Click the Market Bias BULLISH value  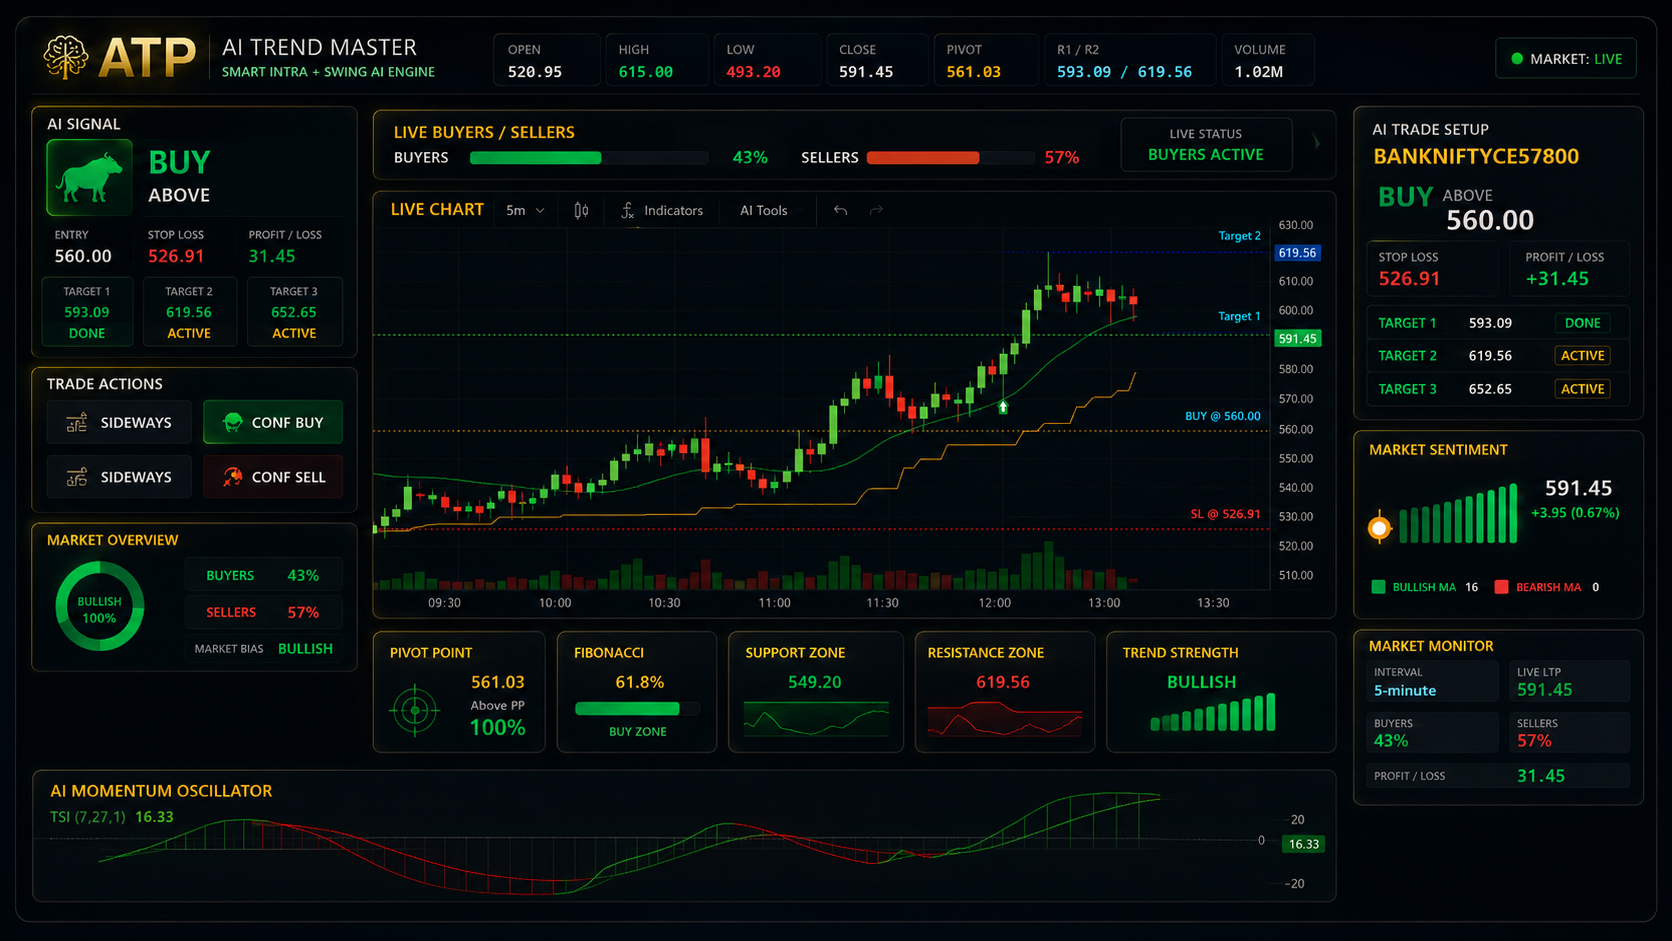305,649
